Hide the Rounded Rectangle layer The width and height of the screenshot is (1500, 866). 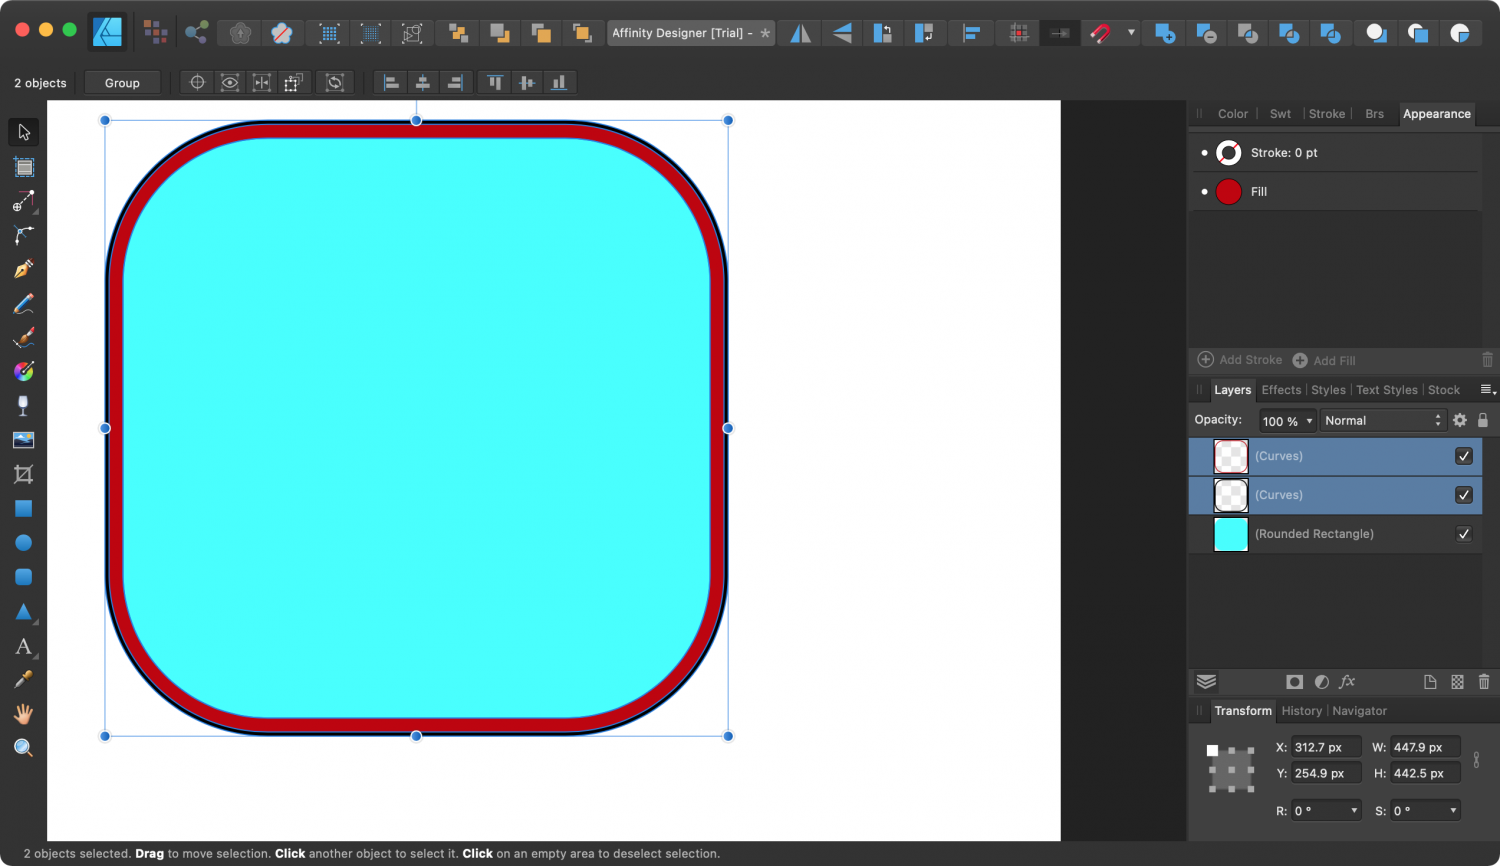click(x=1464, y=534)
